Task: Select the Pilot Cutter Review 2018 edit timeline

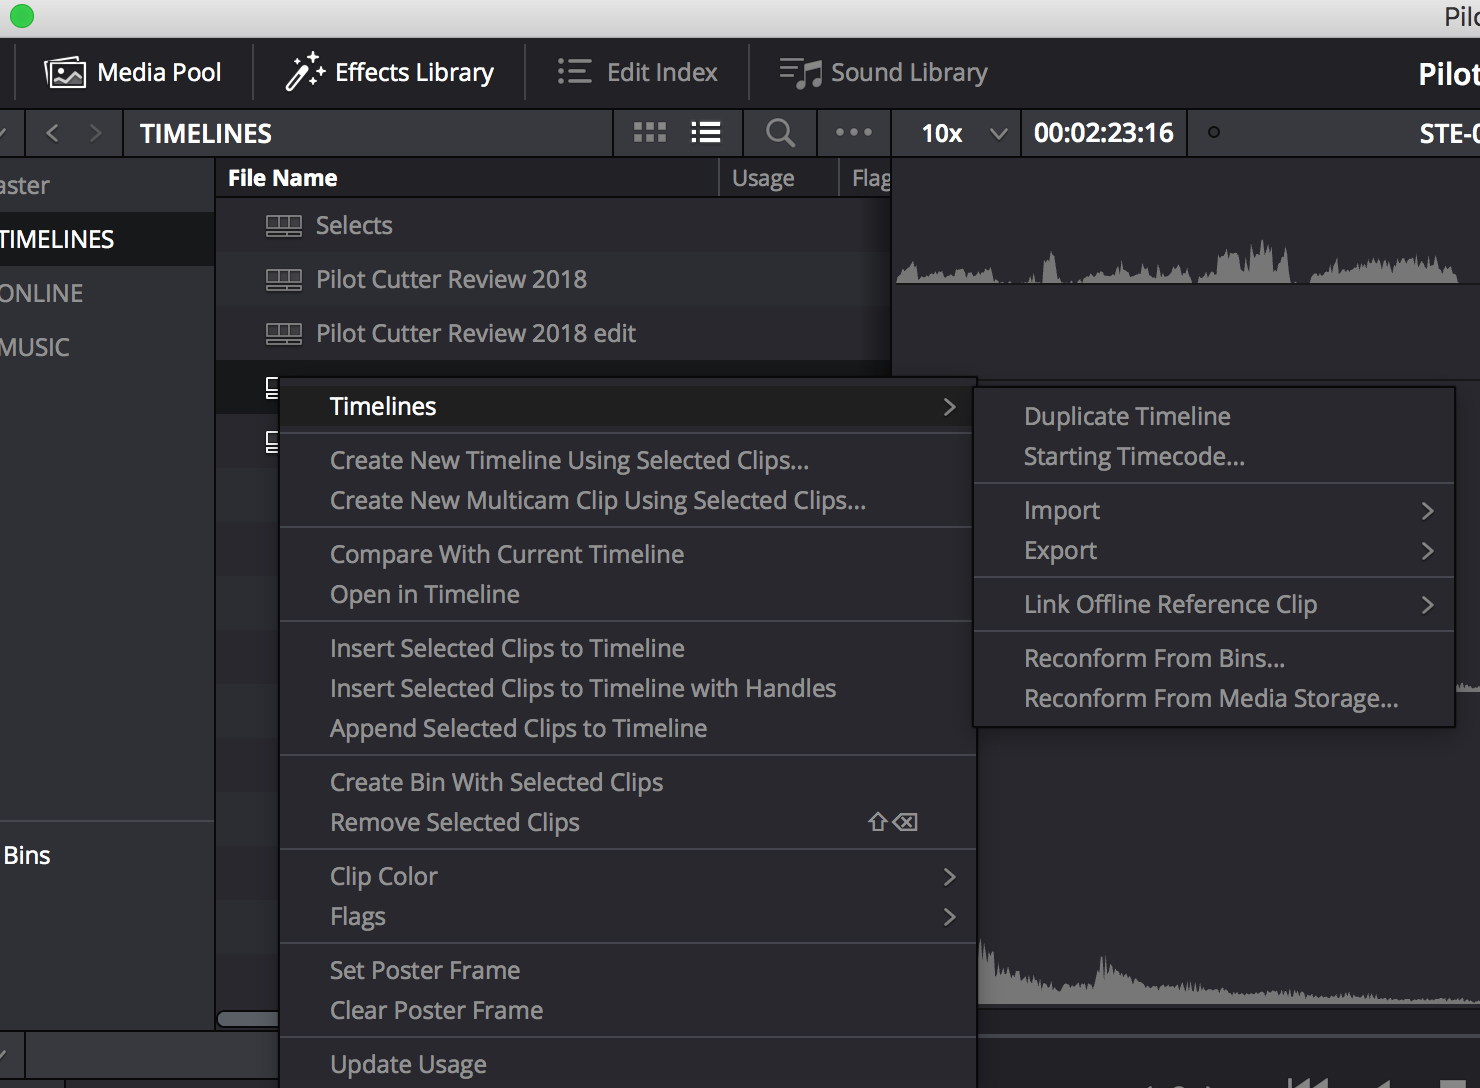Action: (553, 333)
